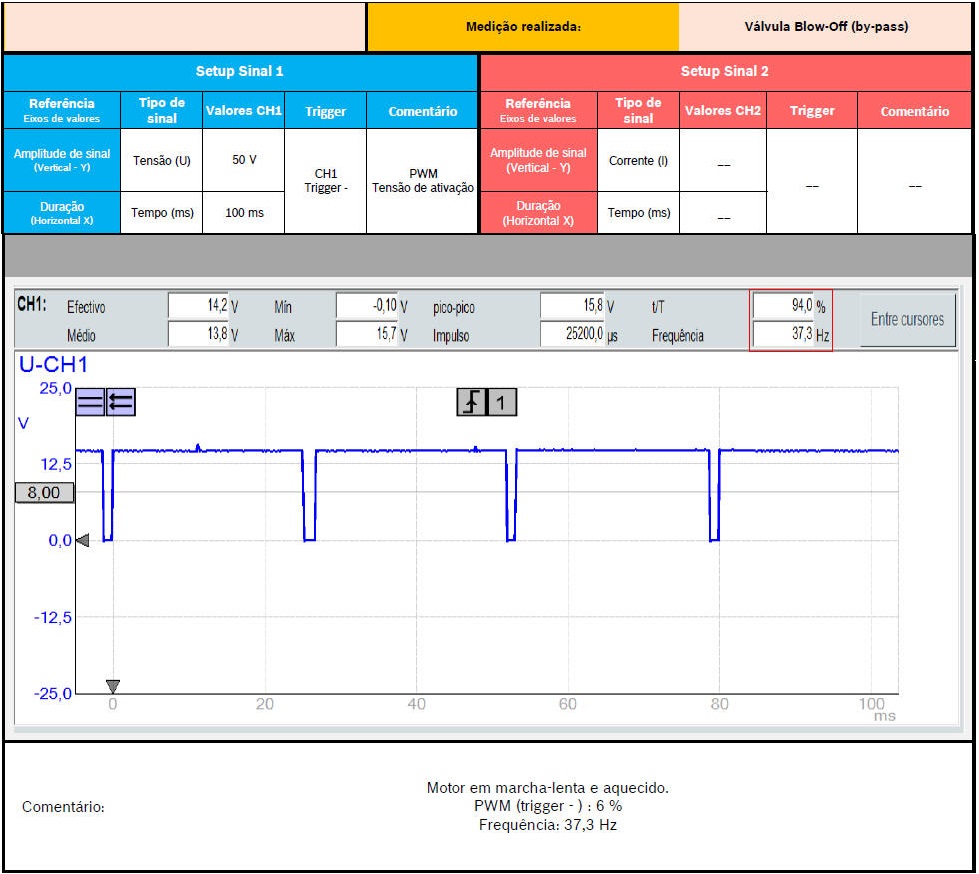Click the Máx 15,7 V value field
This screenshot has width=979, height=874.
pyautogui.click(x=367, y=336)
